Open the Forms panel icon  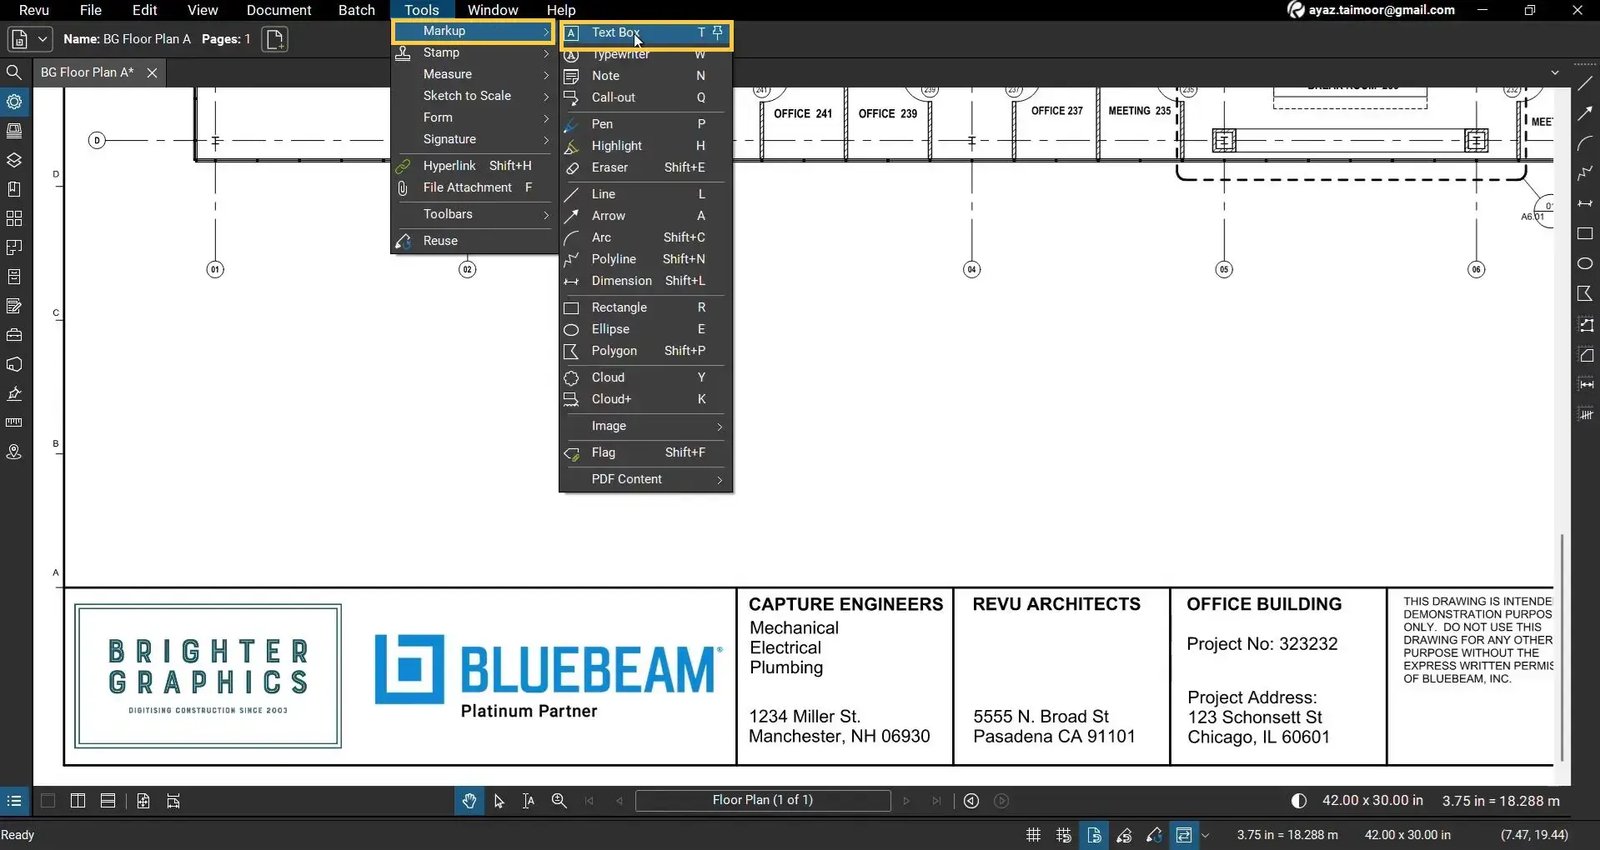14,306
